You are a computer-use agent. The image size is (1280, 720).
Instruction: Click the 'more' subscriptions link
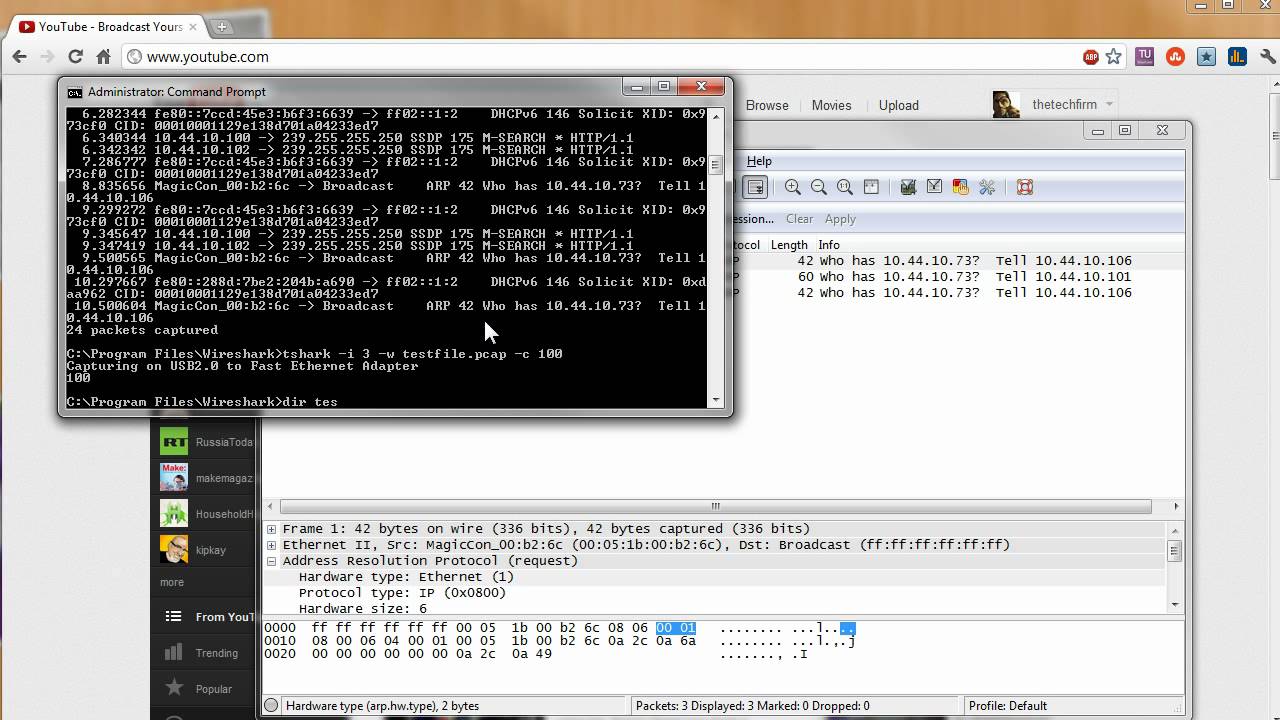click(x=172, y=582)
